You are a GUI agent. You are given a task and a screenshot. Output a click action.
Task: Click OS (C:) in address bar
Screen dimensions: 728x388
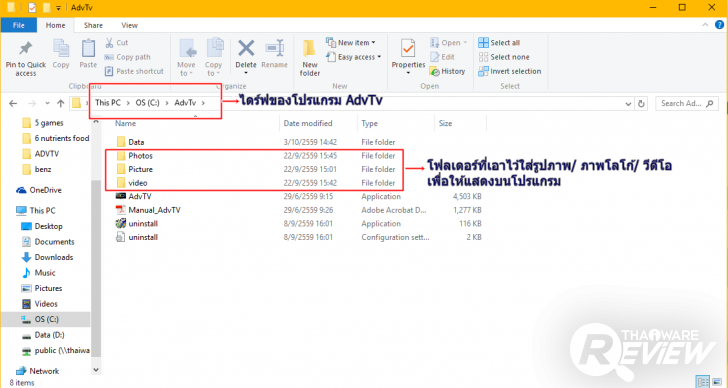(x=147, y=103)
